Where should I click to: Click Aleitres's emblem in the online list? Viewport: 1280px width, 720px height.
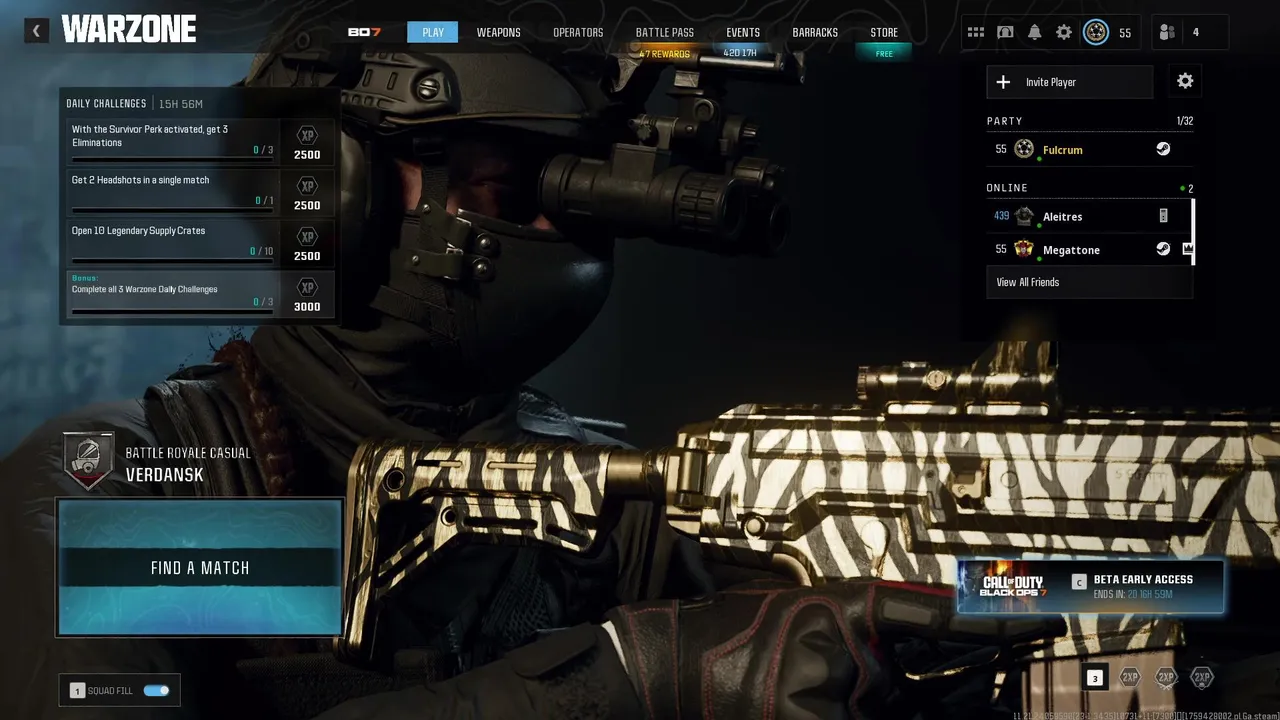(1024, 216)
